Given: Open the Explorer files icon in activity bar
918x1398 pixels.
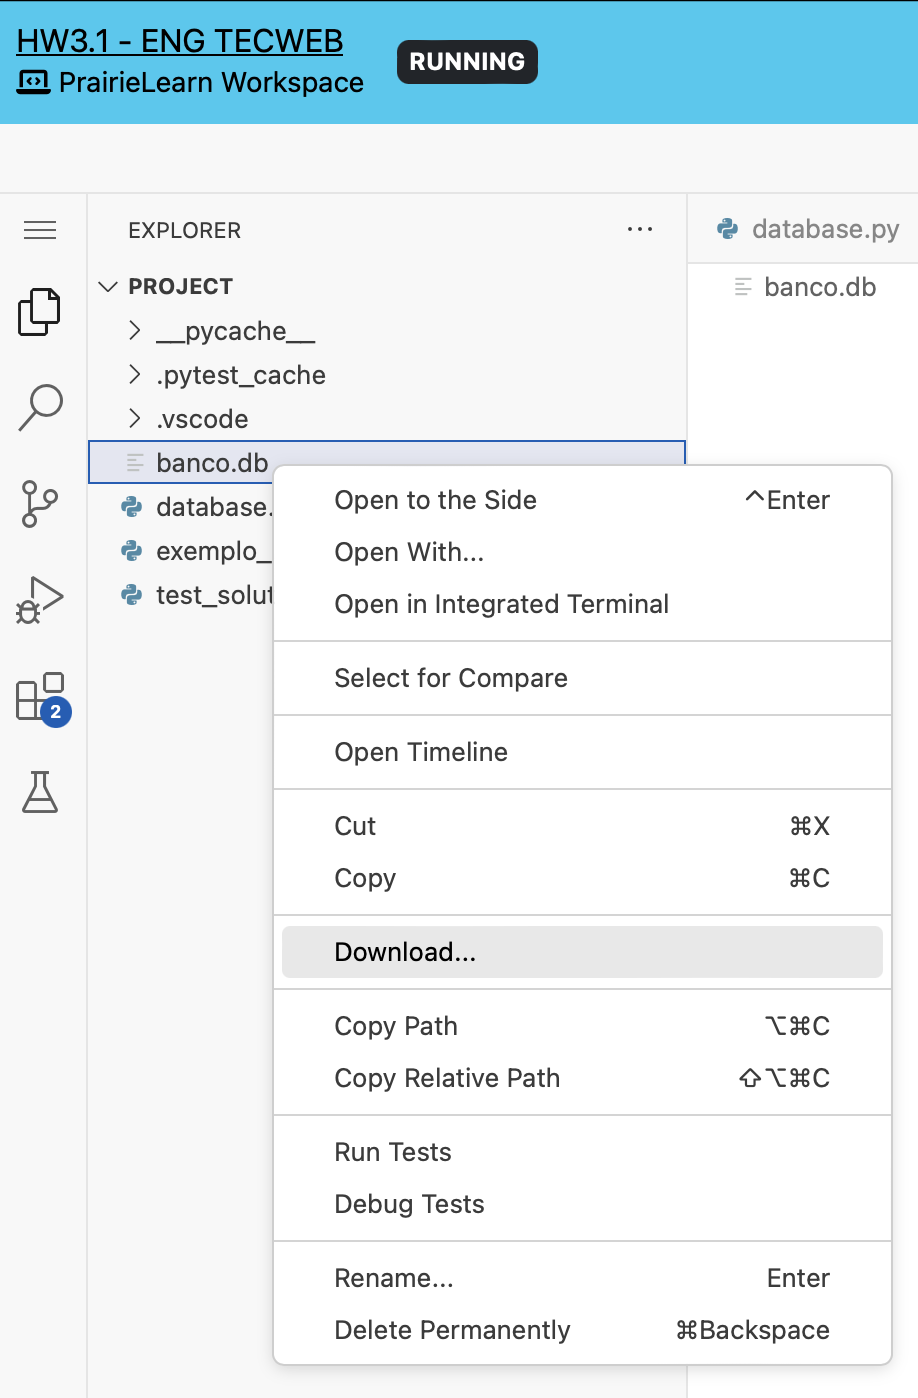Looking at the screenshot, I should pyautogui.click(x=40, y=311).
